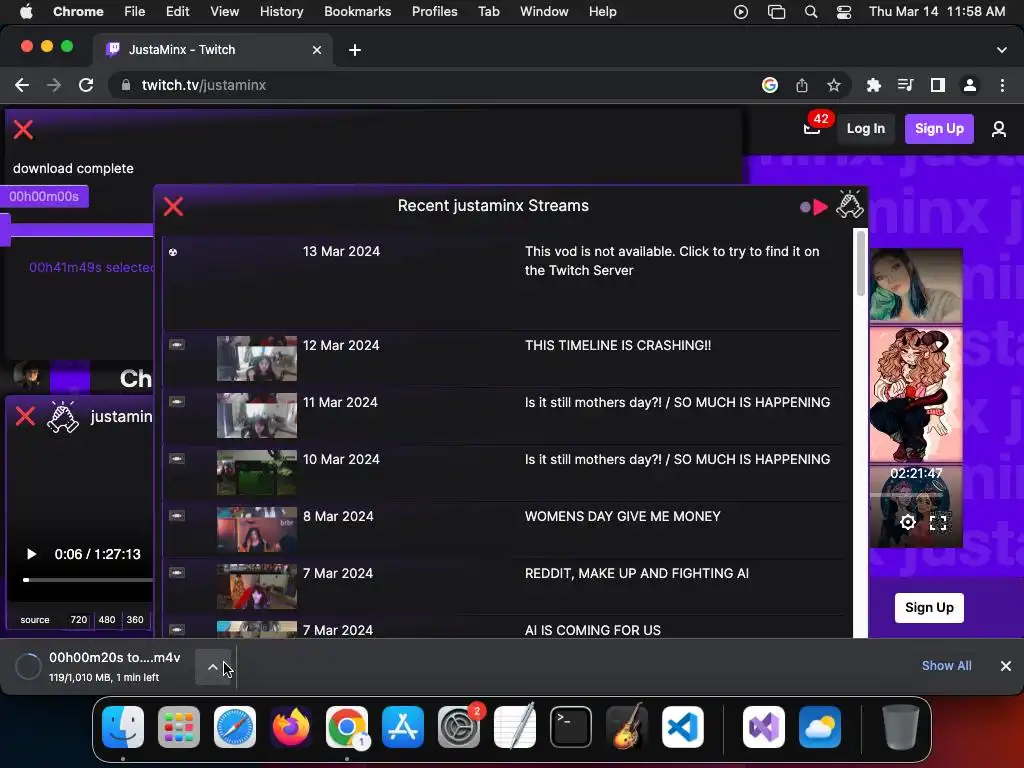Screen dimensions: 1024x768
Task: Select 360 video quality
Action: pos(135,620)
